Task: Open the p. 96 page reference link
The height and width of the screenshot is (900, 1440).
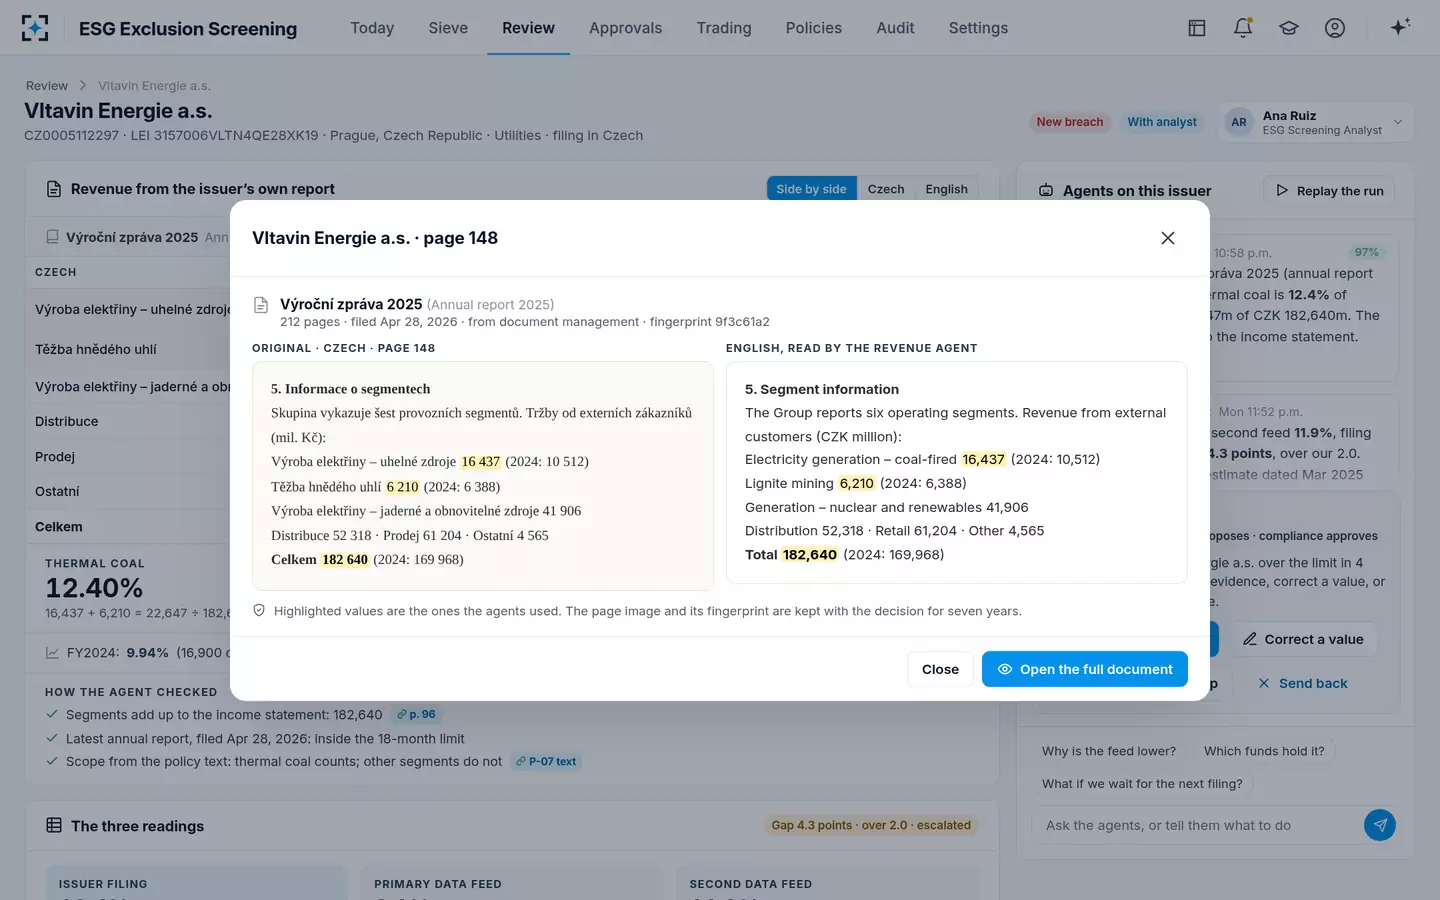Action: click(x=416, y=714)
